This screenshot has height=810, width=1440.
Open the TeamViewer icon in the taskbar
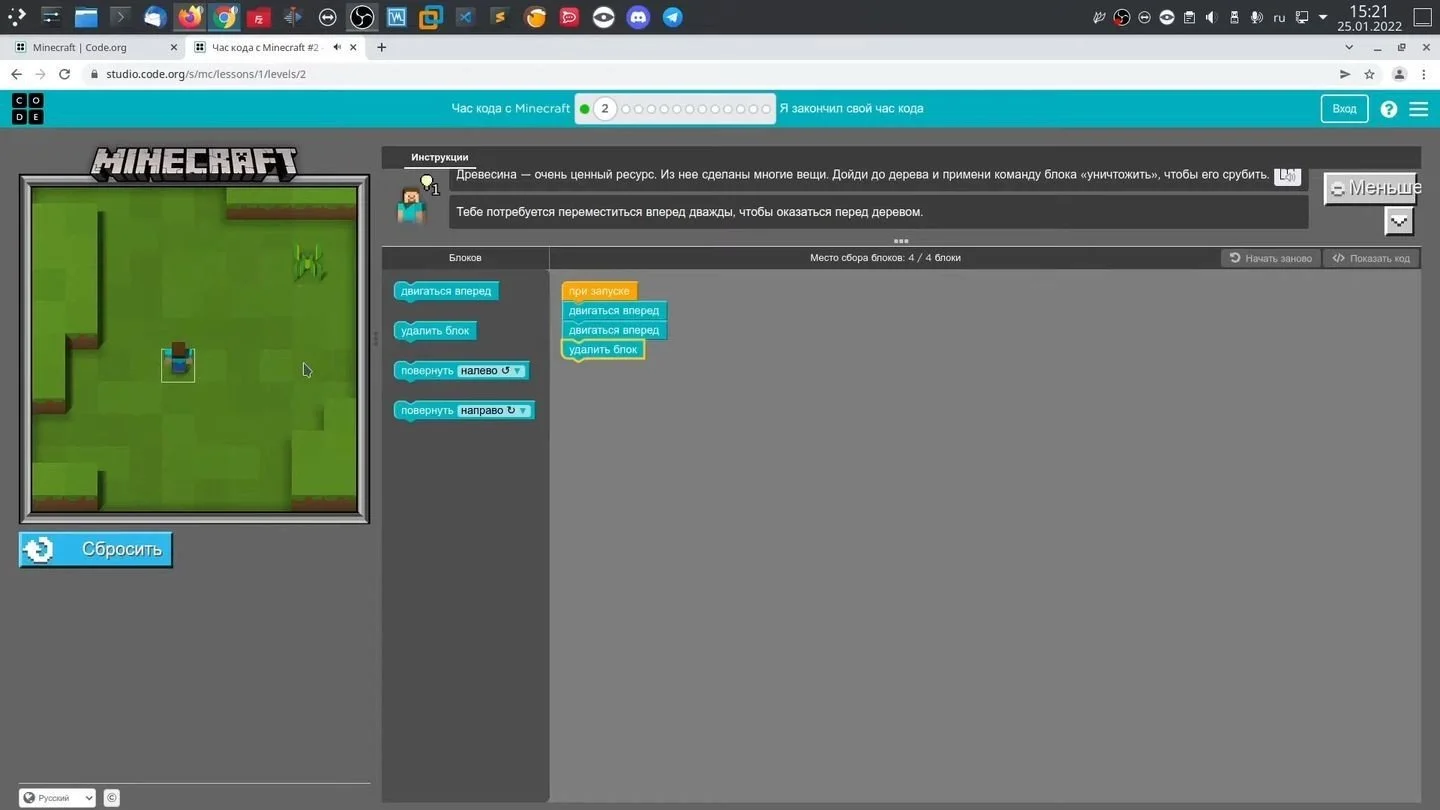pyautogui.click(x=327, y=17)
